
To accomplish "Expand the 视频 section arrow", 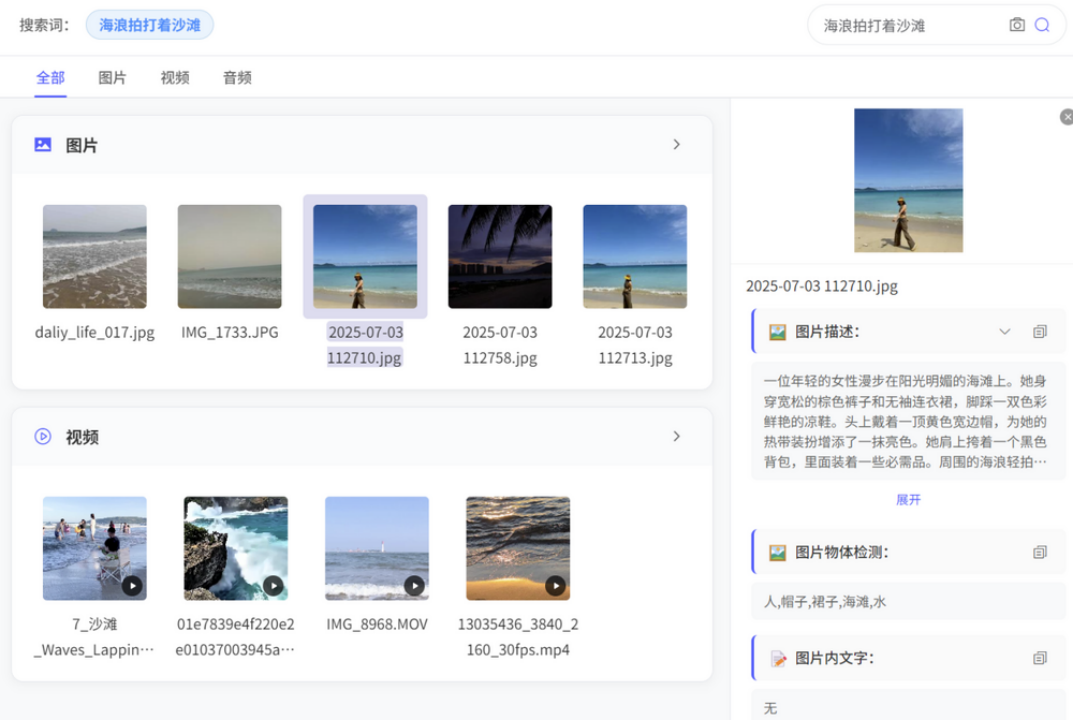I will 676,437.
